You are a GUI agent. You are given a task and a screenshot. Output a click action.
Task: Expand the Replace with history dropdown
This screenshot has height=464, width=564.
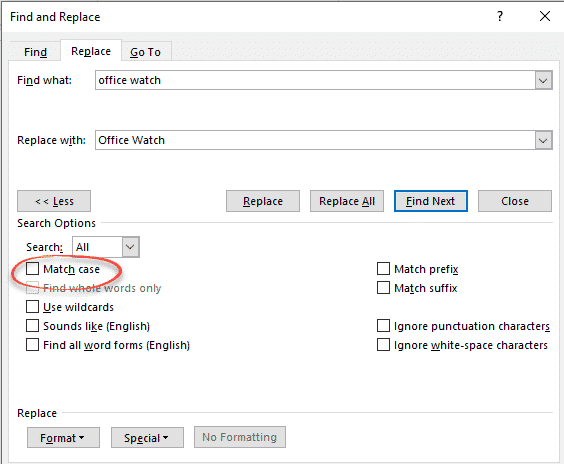[543, 140]
